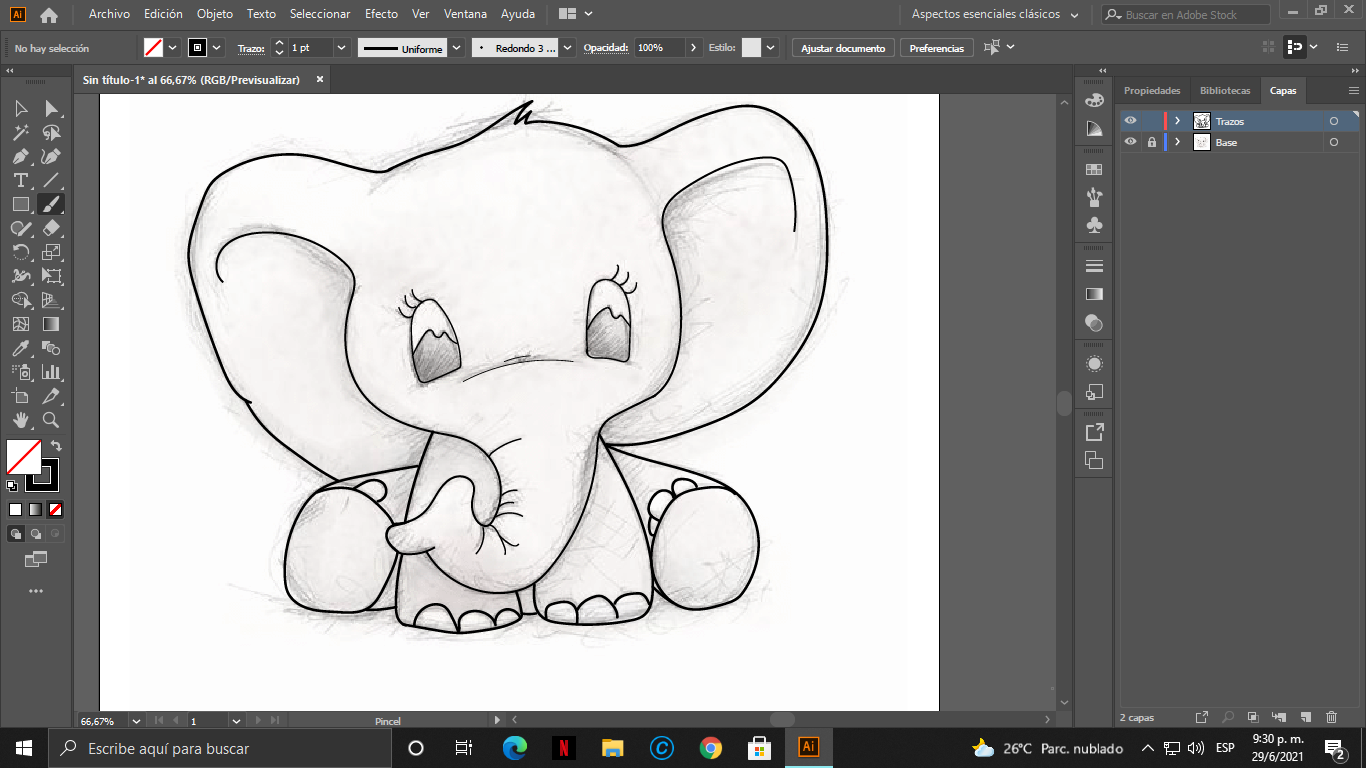This screenshot has width=1366, height=768.
Task: Expand the Trazos layer contents
Action: (1178, 121)
